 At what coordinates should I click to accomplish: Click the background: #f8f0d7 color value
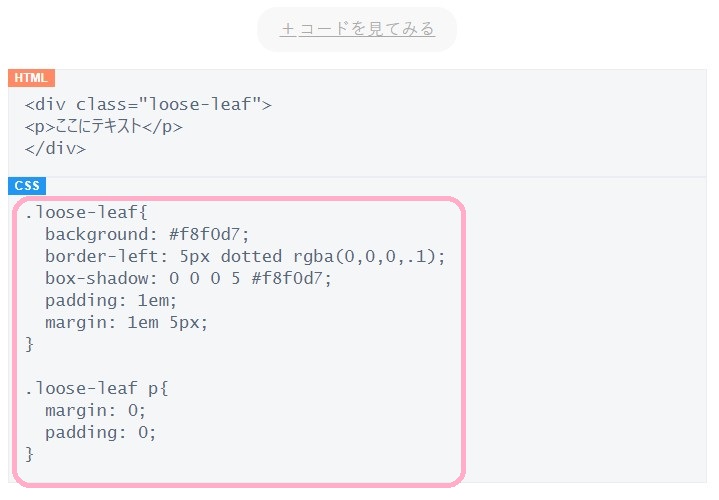[x=209, y=234]
